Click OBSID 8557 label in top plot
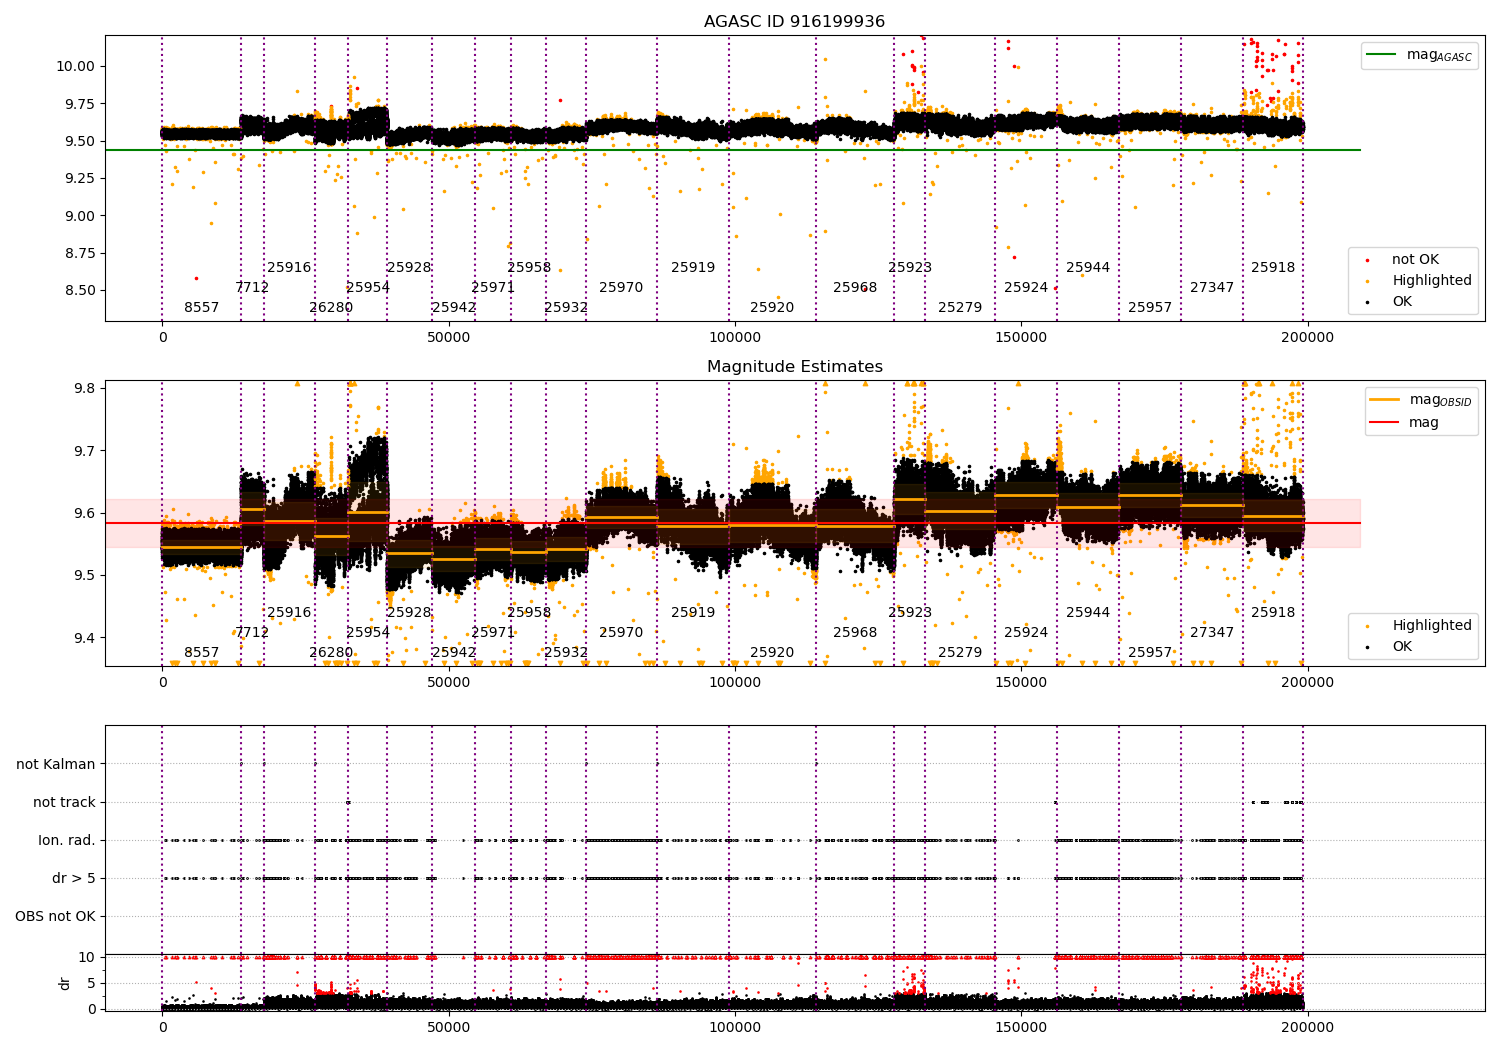 201,308
